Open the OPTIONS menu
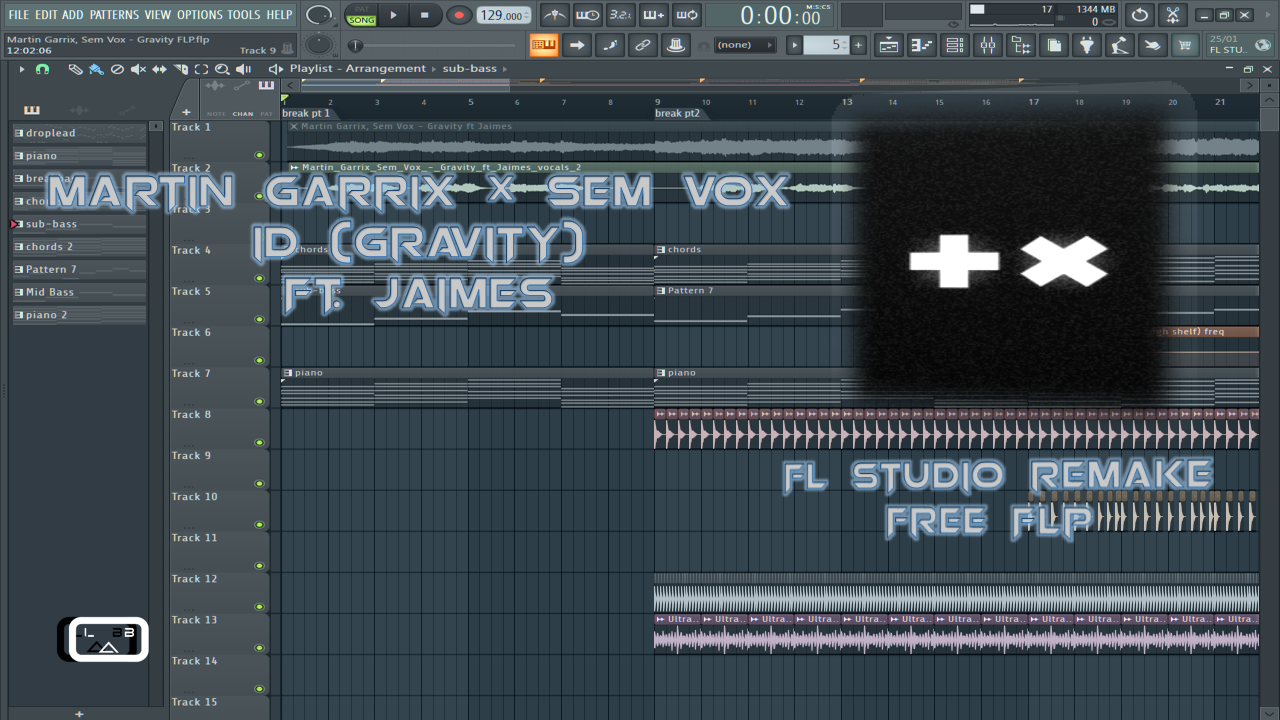 point(200,15)
